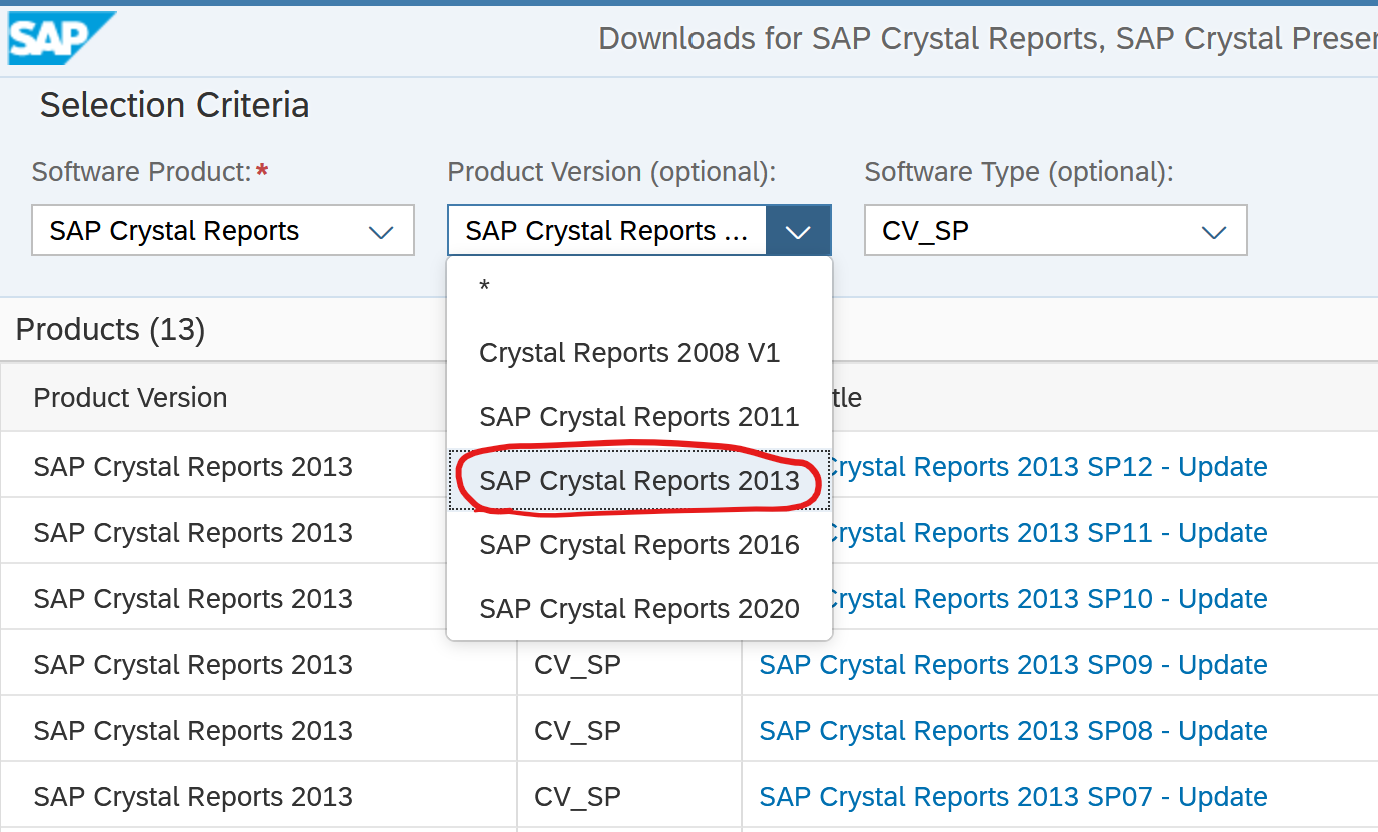This screenshot has width=1378, height=832.
Task: Open Crystal Reports 2013 SP07 Update link
Action: pyautogui.click(x=1012, y=797)
